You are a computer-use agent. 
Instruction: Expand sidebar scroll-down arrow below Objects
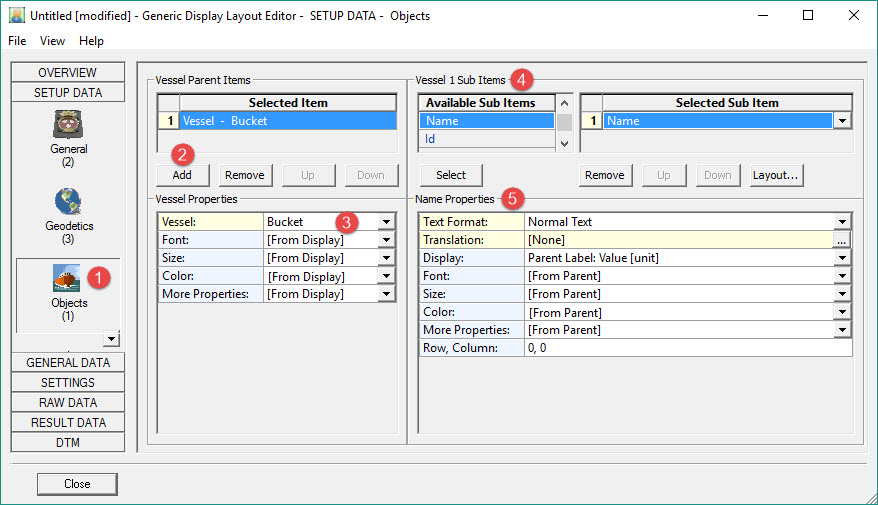click(111, 339)
